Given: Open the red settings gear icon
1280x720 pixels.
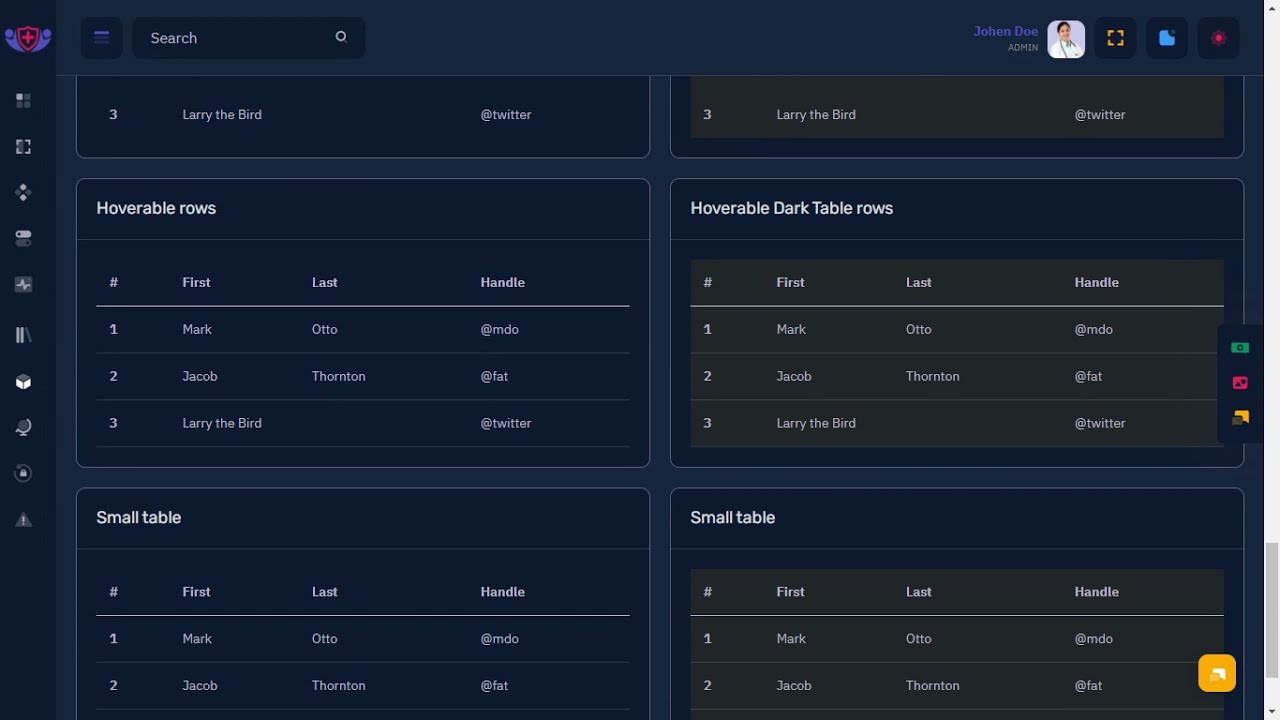Looking at the screenshot, I should click(x=1218, y=38).
